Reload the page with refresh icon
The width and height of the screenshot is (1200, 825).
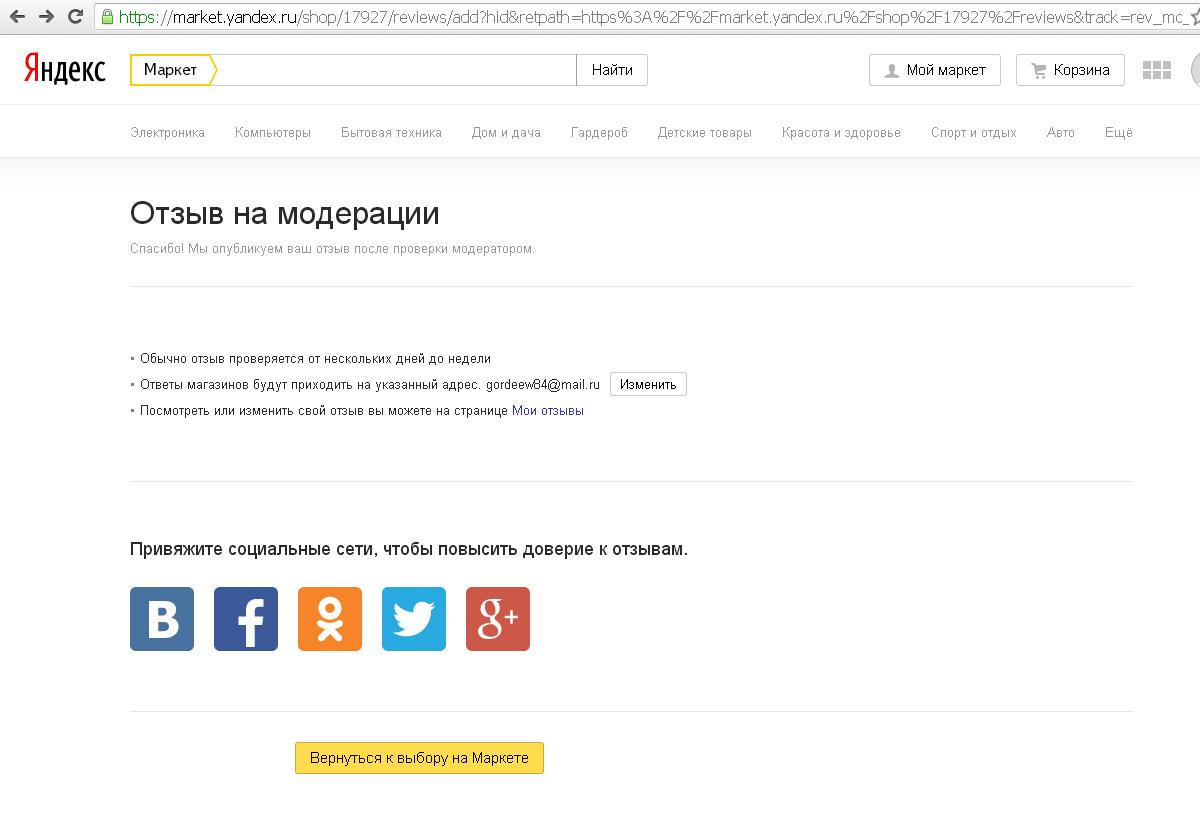pos(76,16)
